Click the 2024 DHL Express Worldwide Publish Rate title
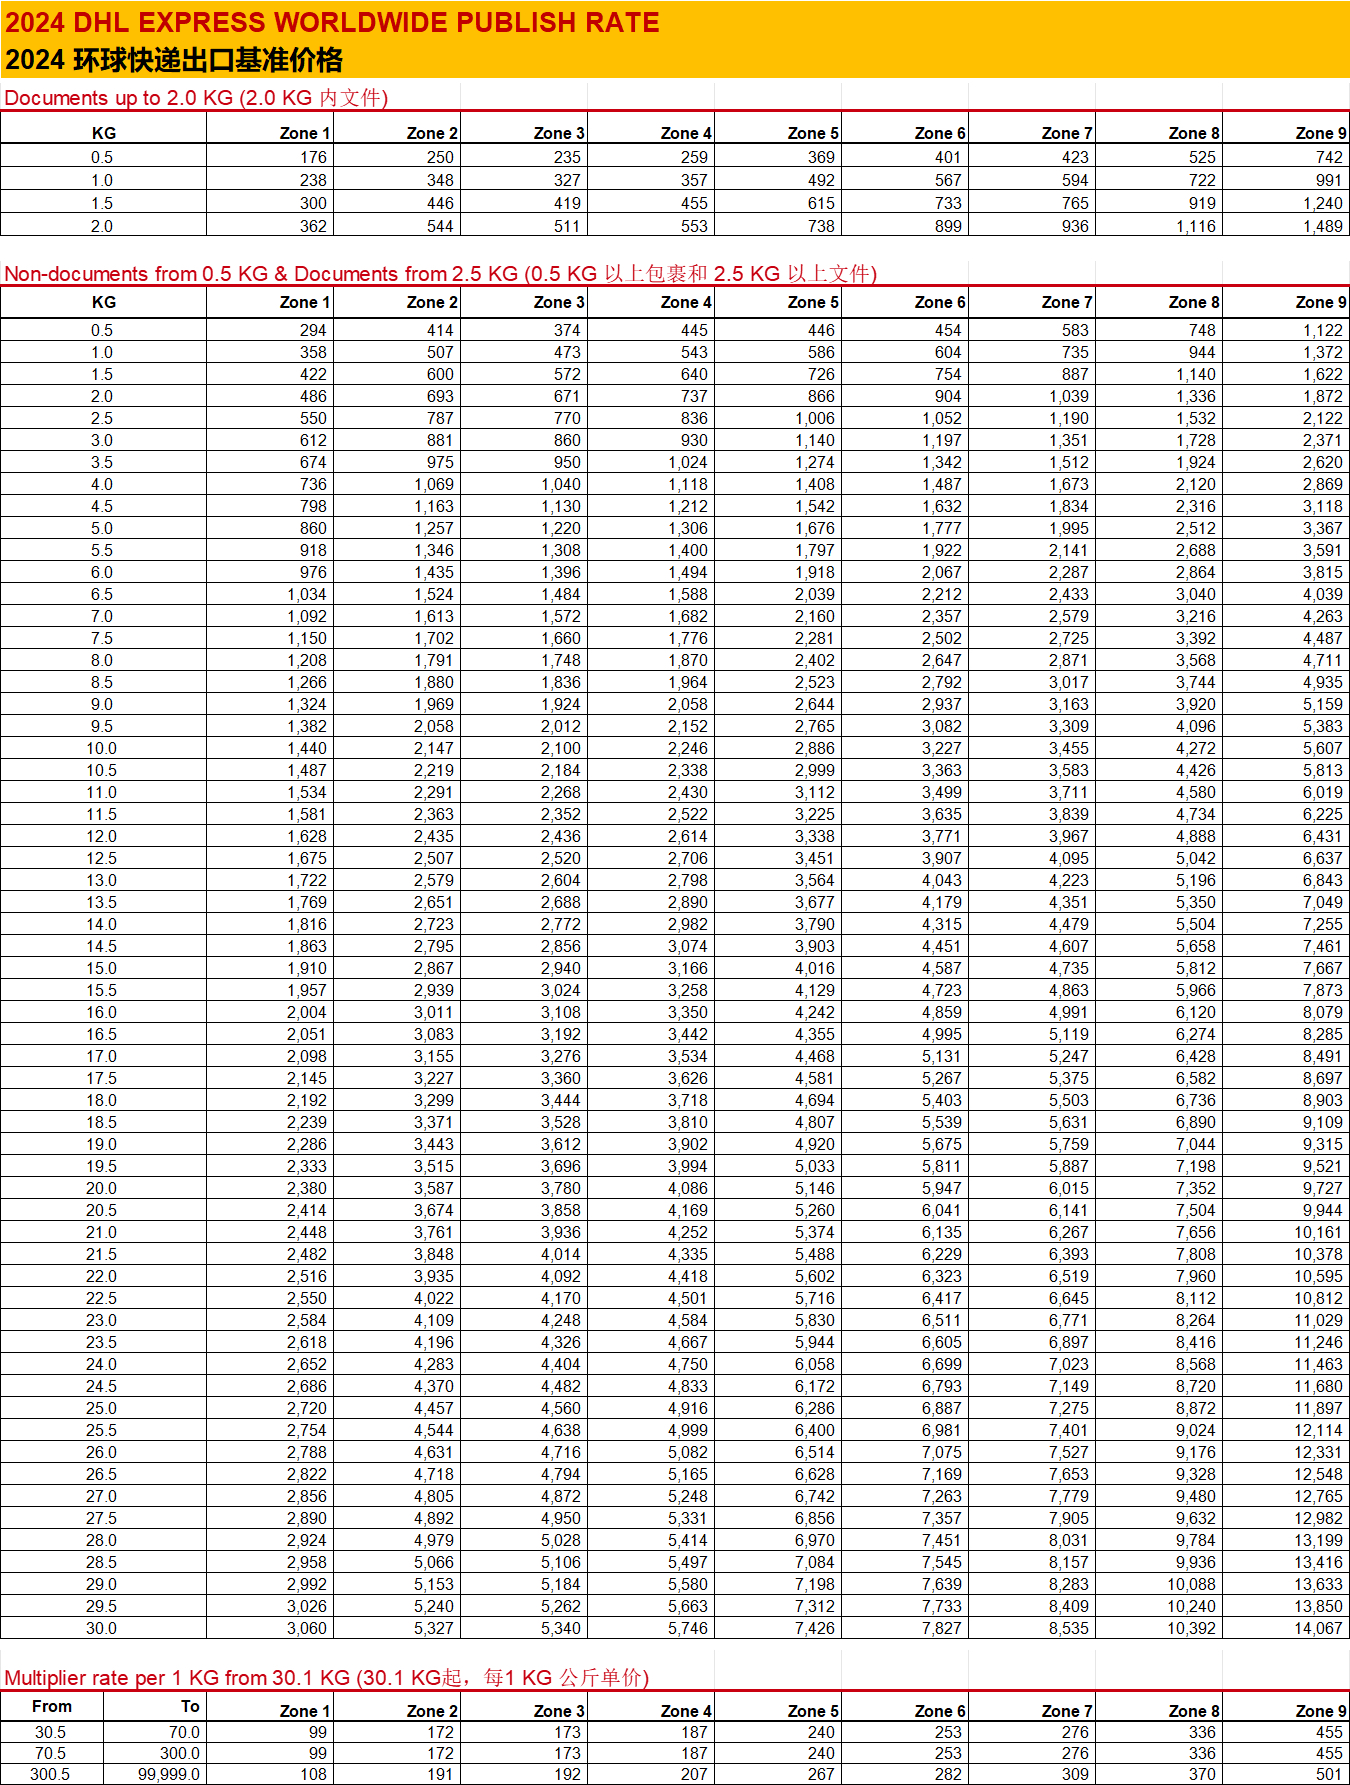 (332, 22)
